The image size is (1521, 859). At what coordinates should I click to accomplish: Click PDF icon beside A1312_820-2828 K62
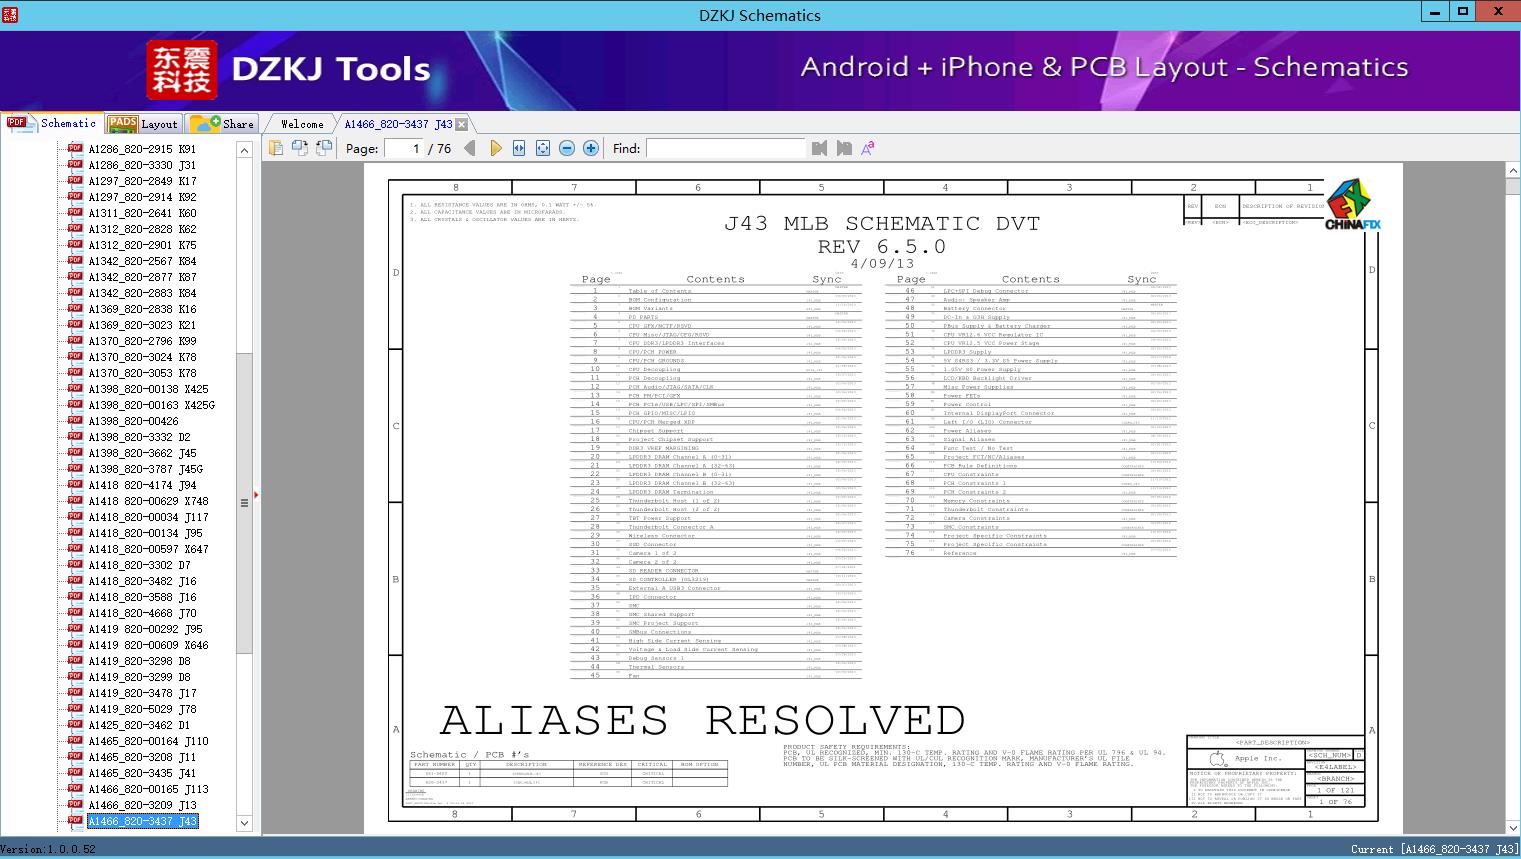(75, 228)
